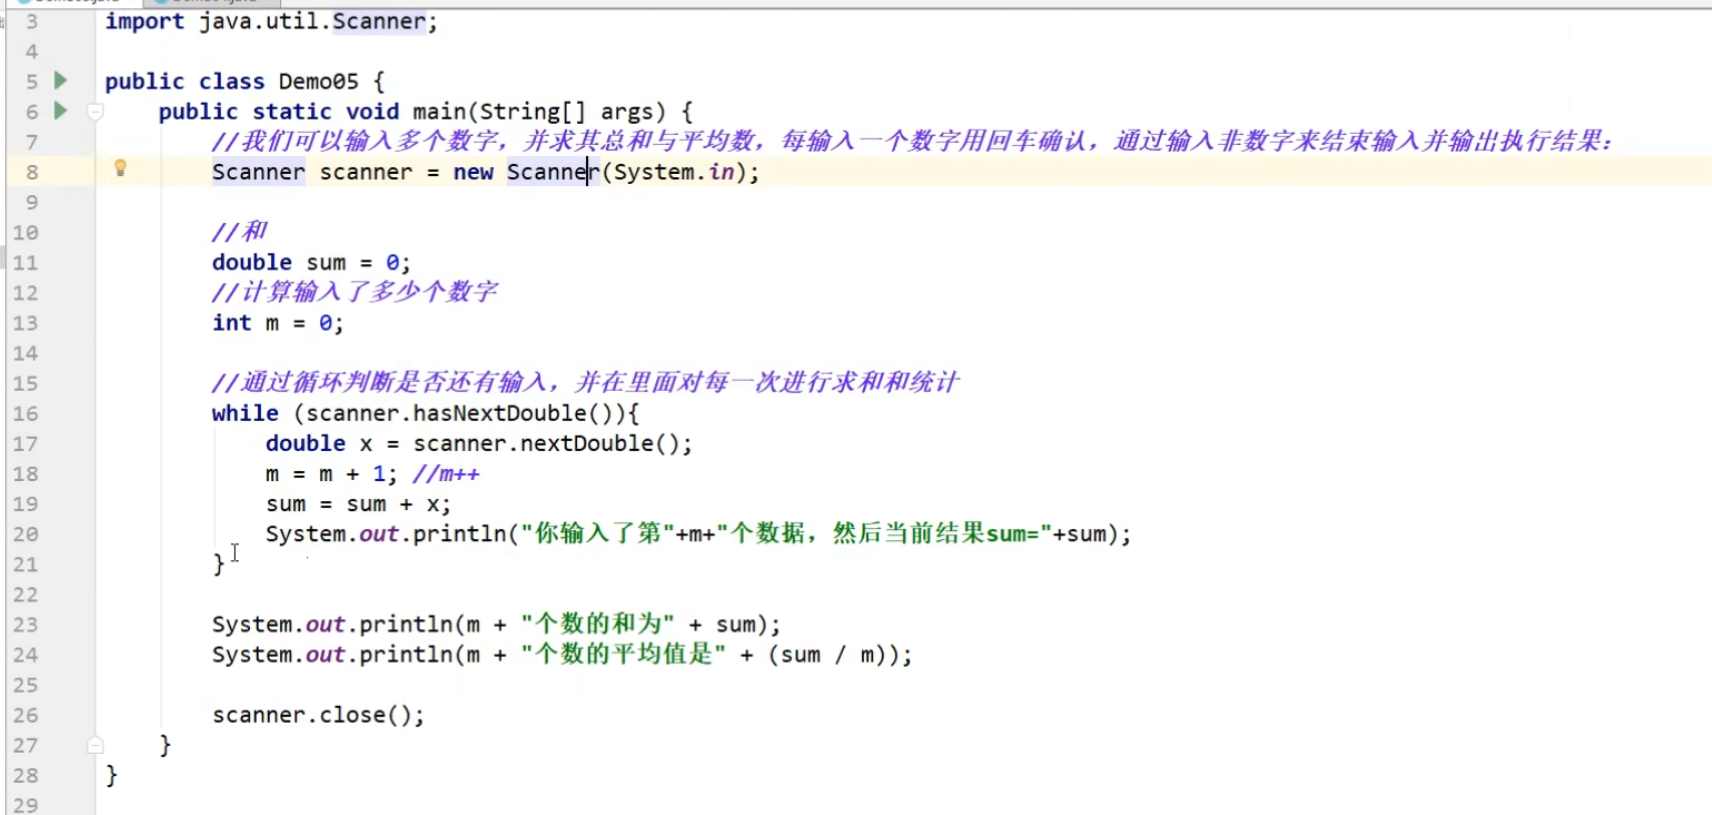
Task: Click comment '//计算输入了多少个数字'
Action: click(354, 292)
